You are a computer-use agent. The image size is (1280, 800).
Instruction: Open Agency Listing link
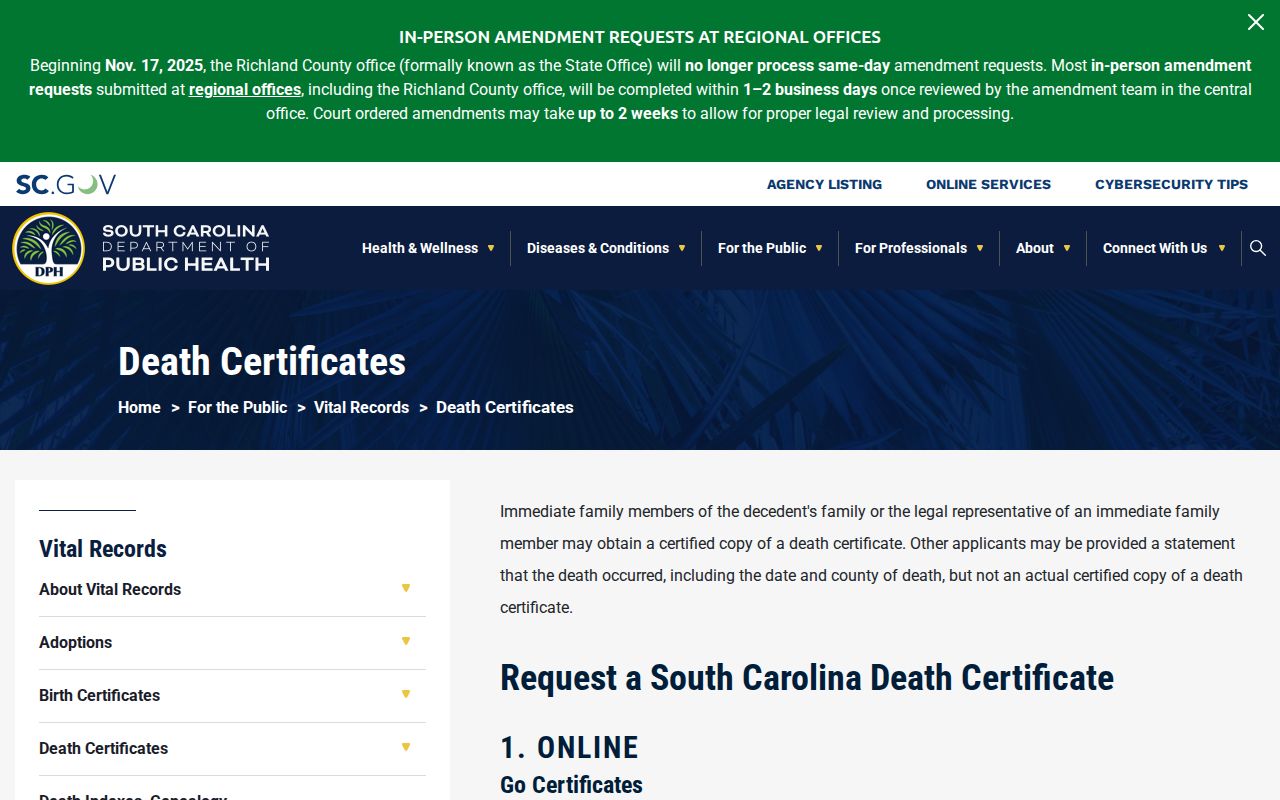click(824, 184)
